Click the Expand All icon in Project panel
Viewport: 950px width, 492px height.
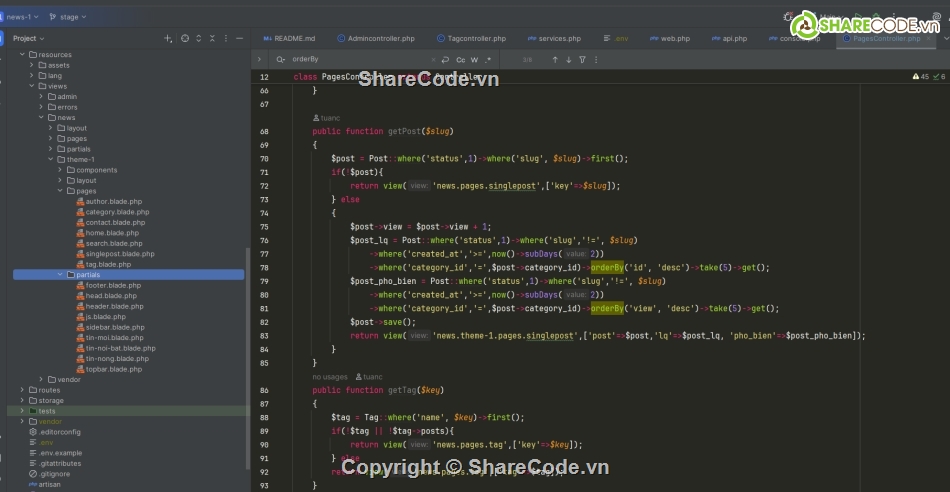coord(199,38)
